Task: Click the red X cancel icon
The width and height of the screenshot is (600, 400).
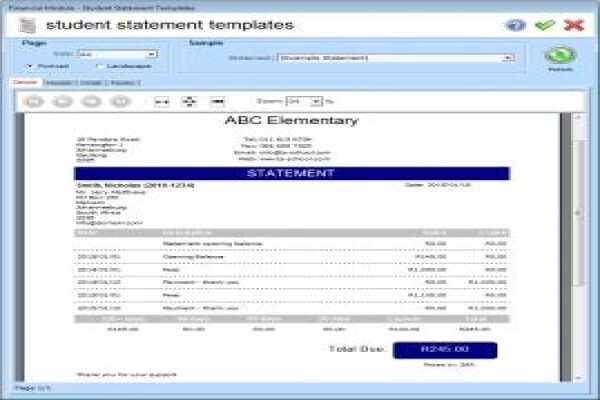Action: click(574, 25)
